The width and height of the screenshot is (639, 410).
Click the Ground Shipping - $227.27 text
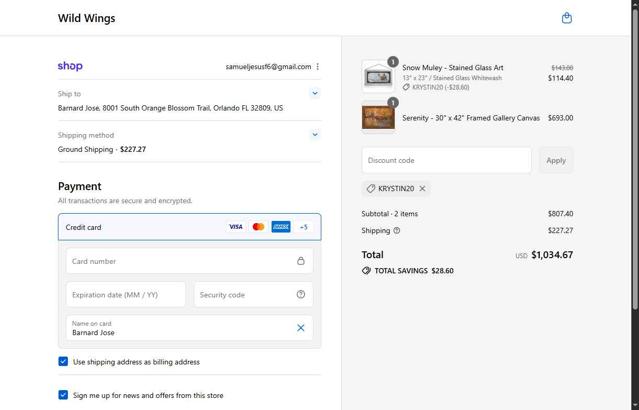(x=102, y=149)
